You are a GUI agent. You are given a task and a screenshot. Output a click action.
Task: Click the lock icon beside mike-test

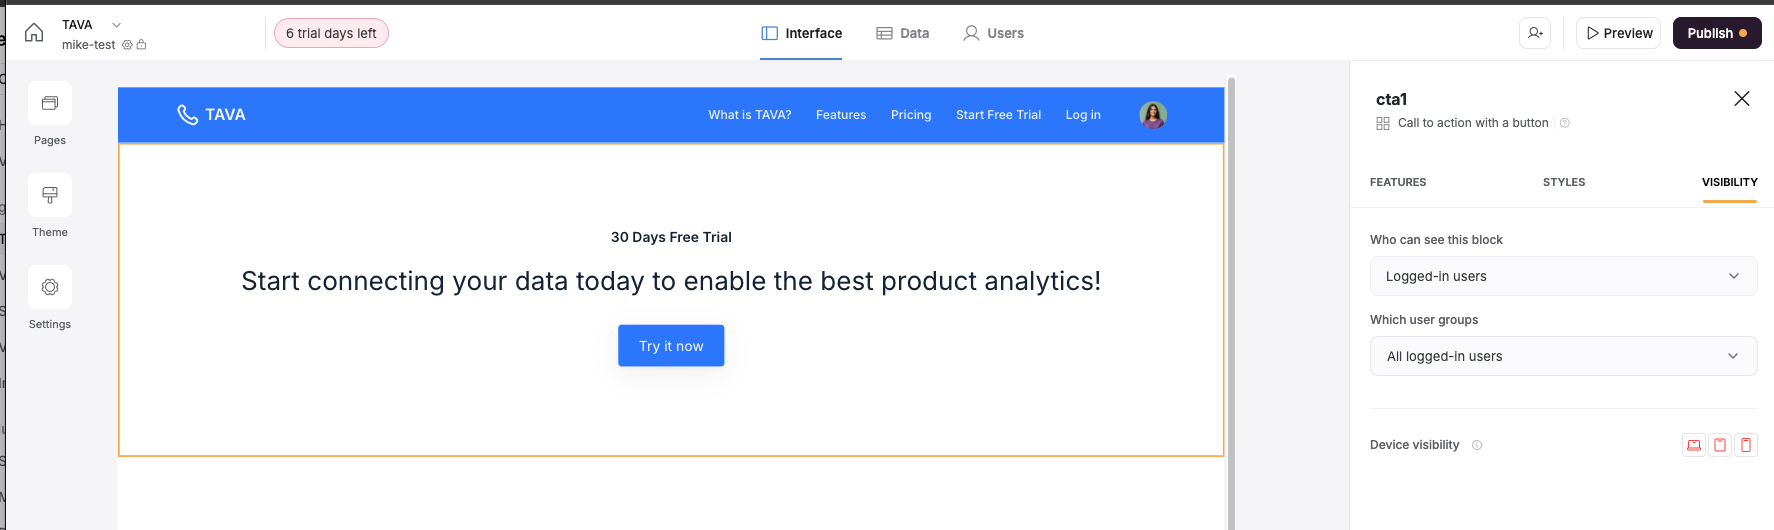click(142, 45)
